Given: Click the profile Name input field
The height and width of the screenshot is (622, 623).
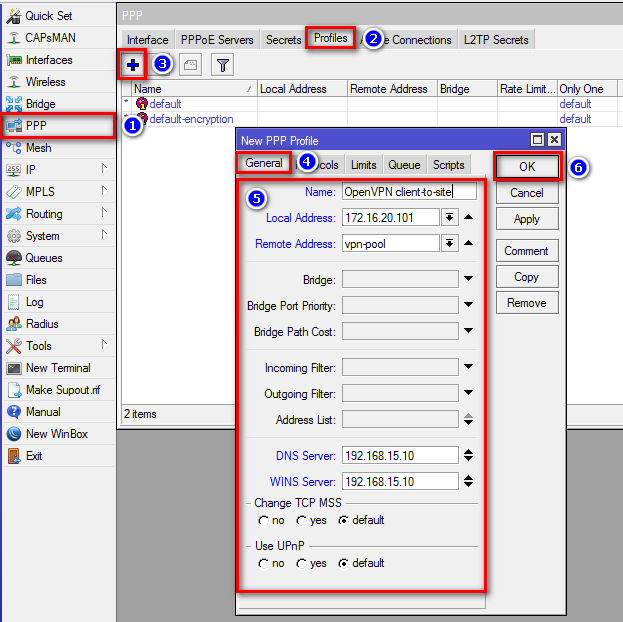Looking at the screenshot, I should [x=409, y=192].
